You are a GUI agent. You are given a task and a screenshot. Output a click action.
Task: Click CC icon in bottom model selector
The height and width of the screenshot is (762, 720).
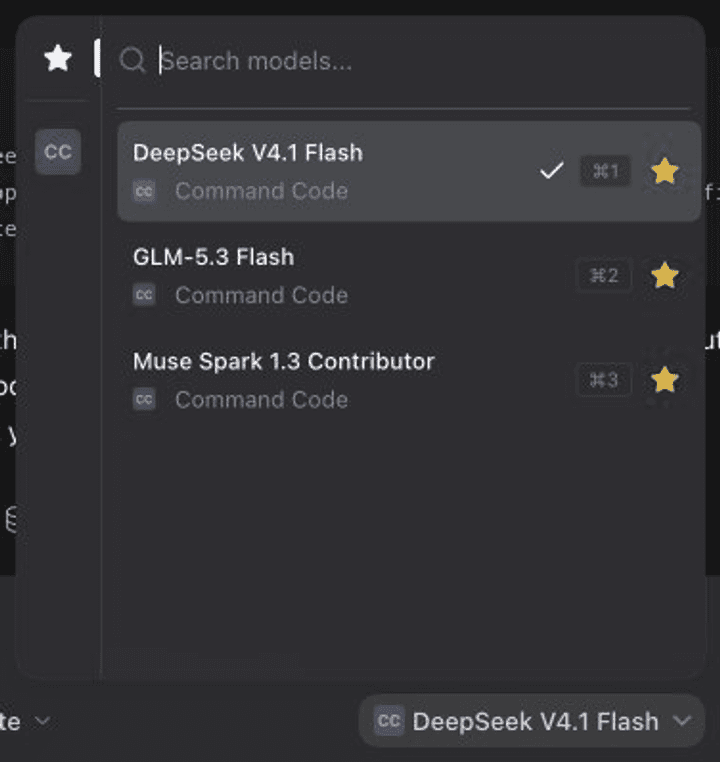pyautogui.click(x=389, y=721)
